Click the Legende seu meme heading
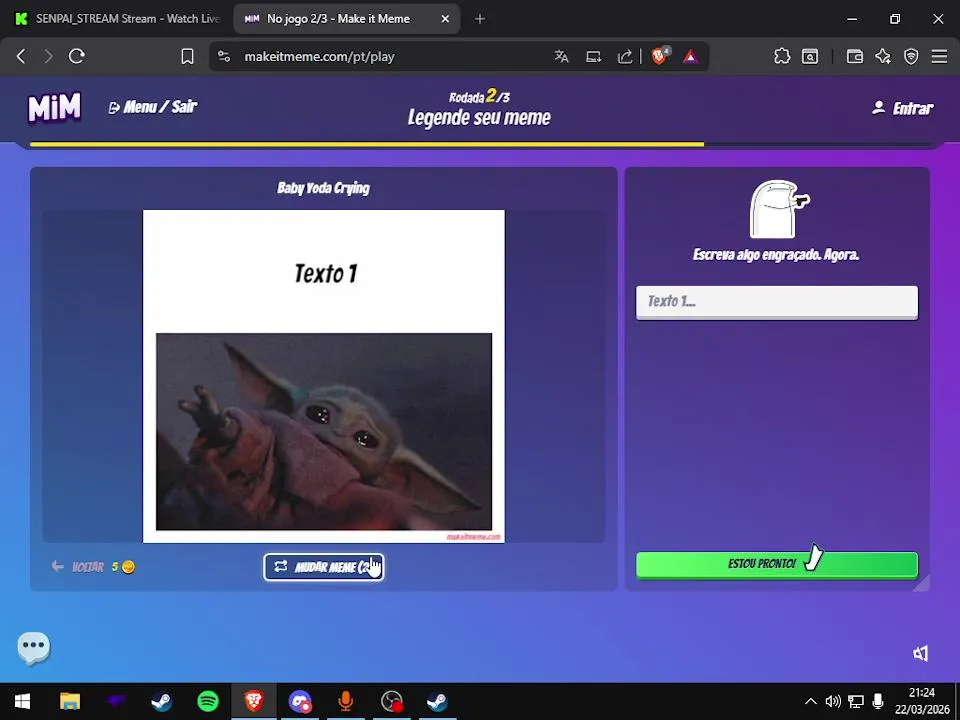The height and width of the screenshot is (720, 960). [x=479, y=117]
